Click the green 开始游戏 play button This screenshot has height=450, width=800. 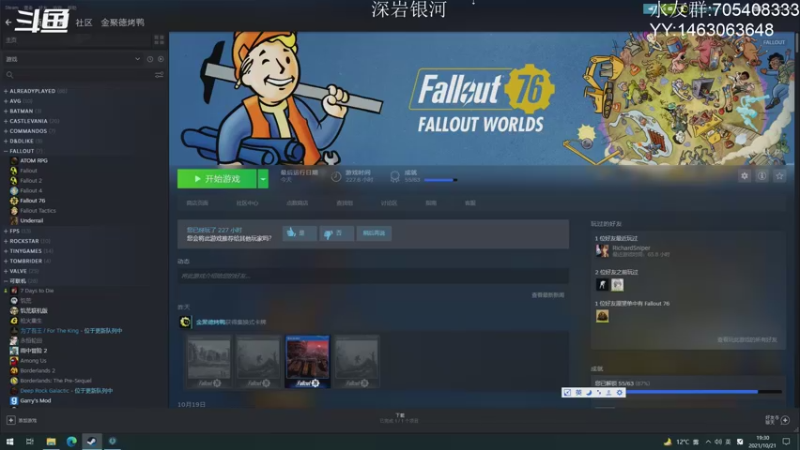(x=217, y=179)
